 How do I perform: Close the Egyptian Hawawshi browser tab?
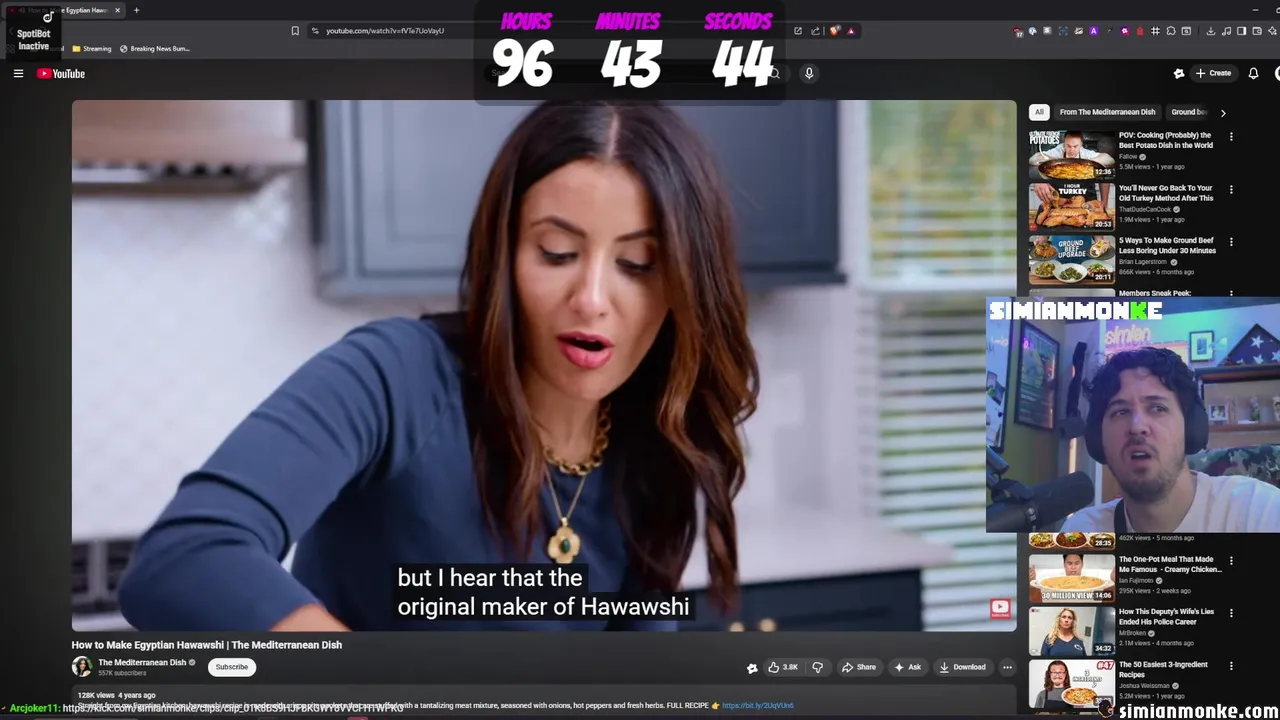click(117, 10)
